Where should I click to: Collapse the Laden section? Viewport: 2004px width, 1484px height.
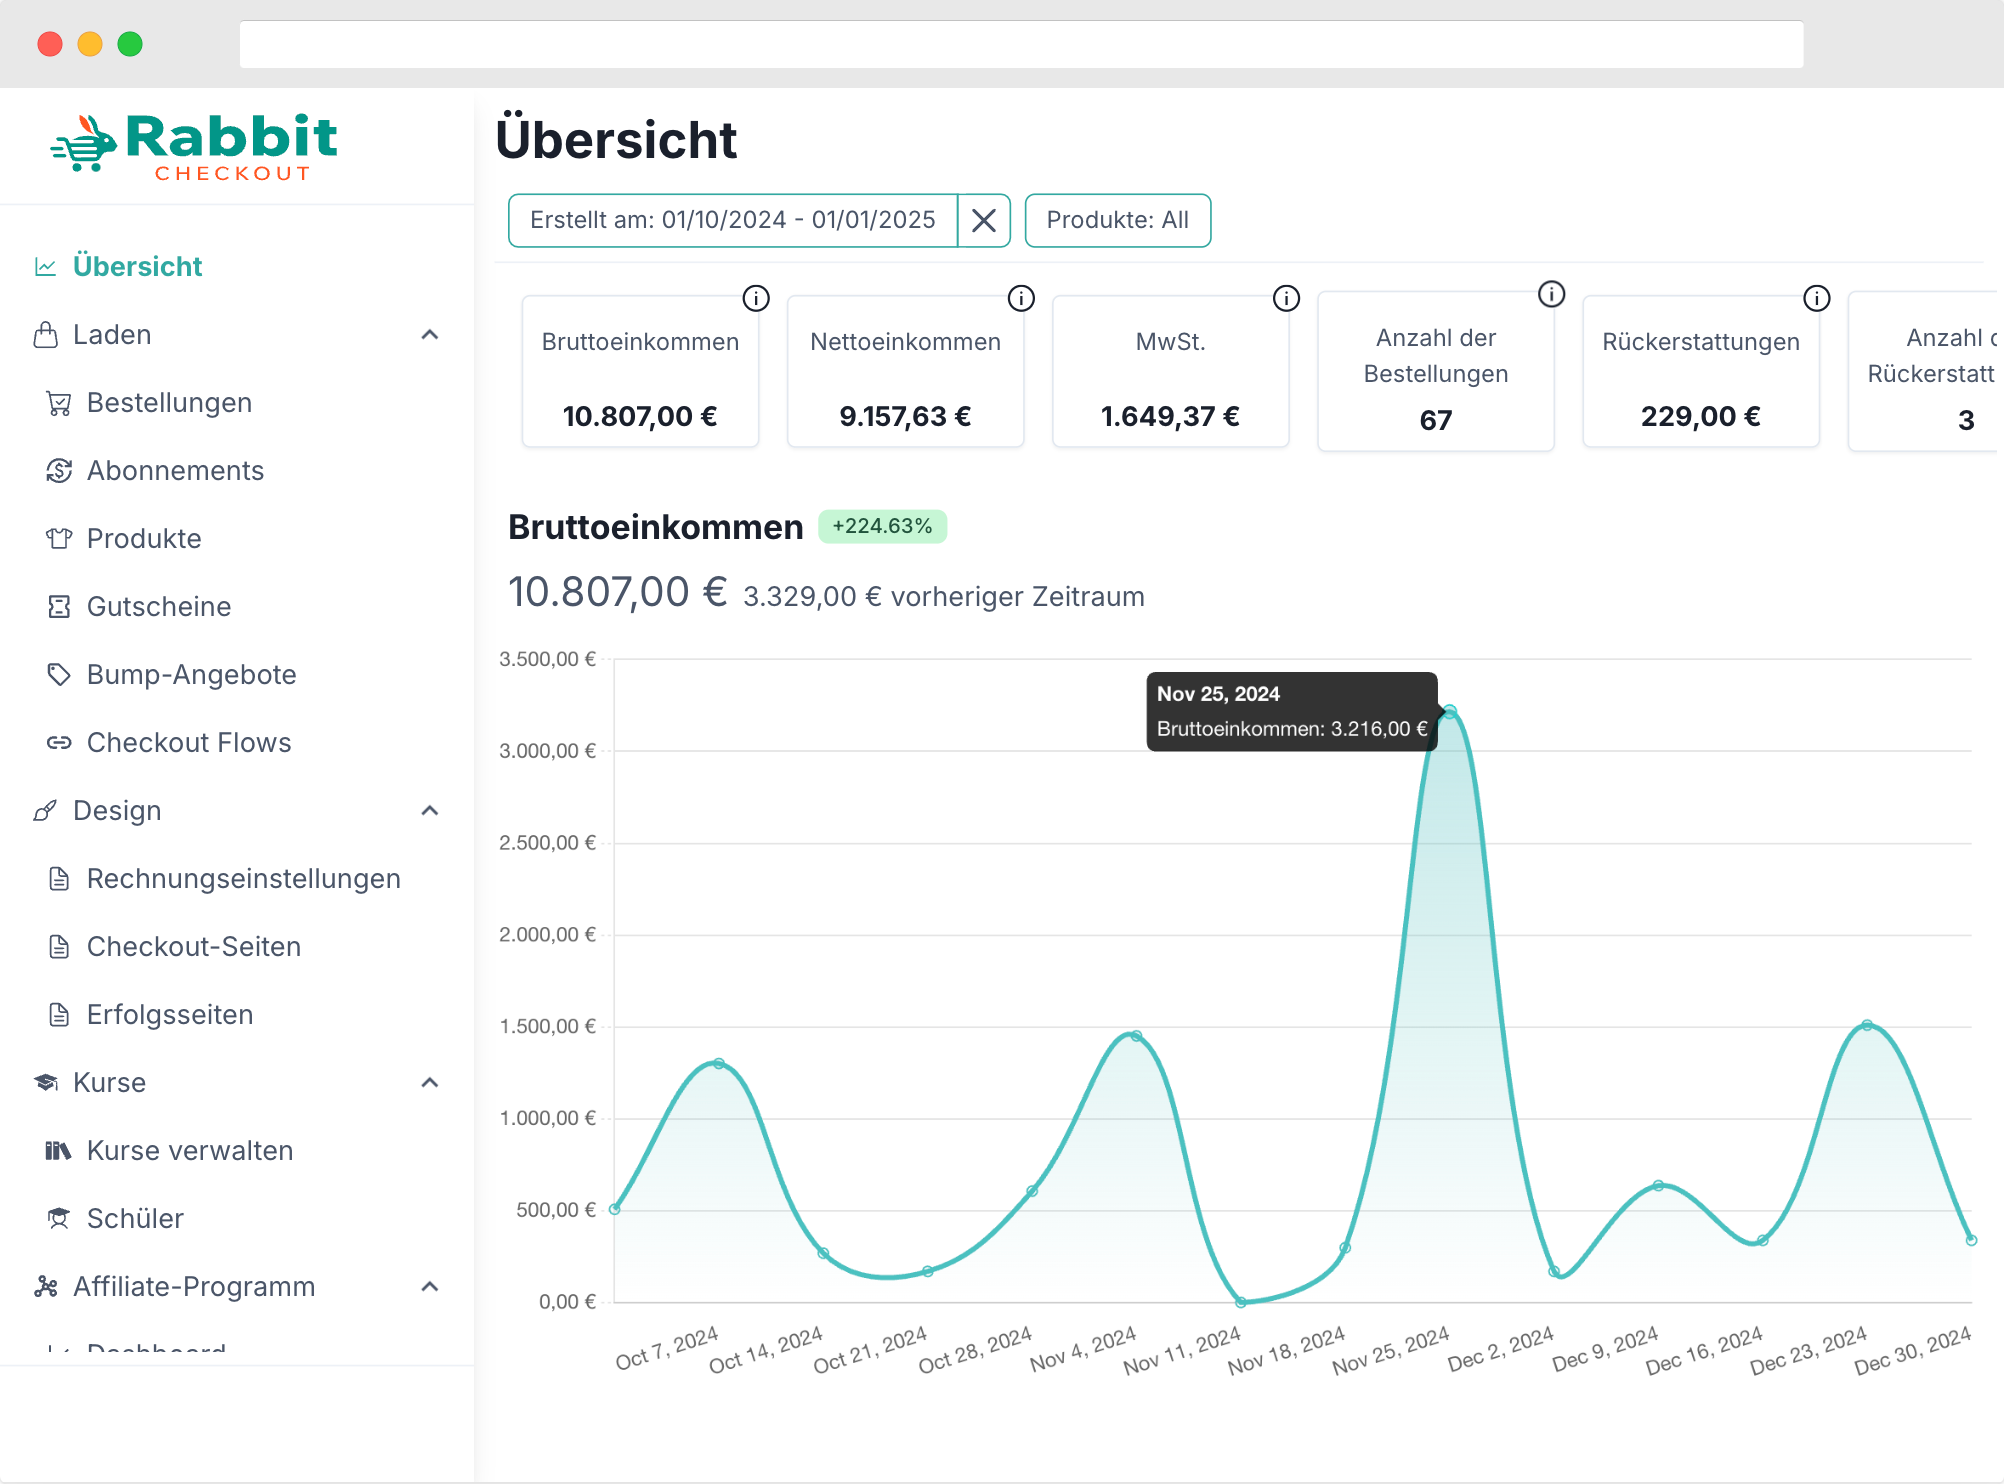(430, 335)
